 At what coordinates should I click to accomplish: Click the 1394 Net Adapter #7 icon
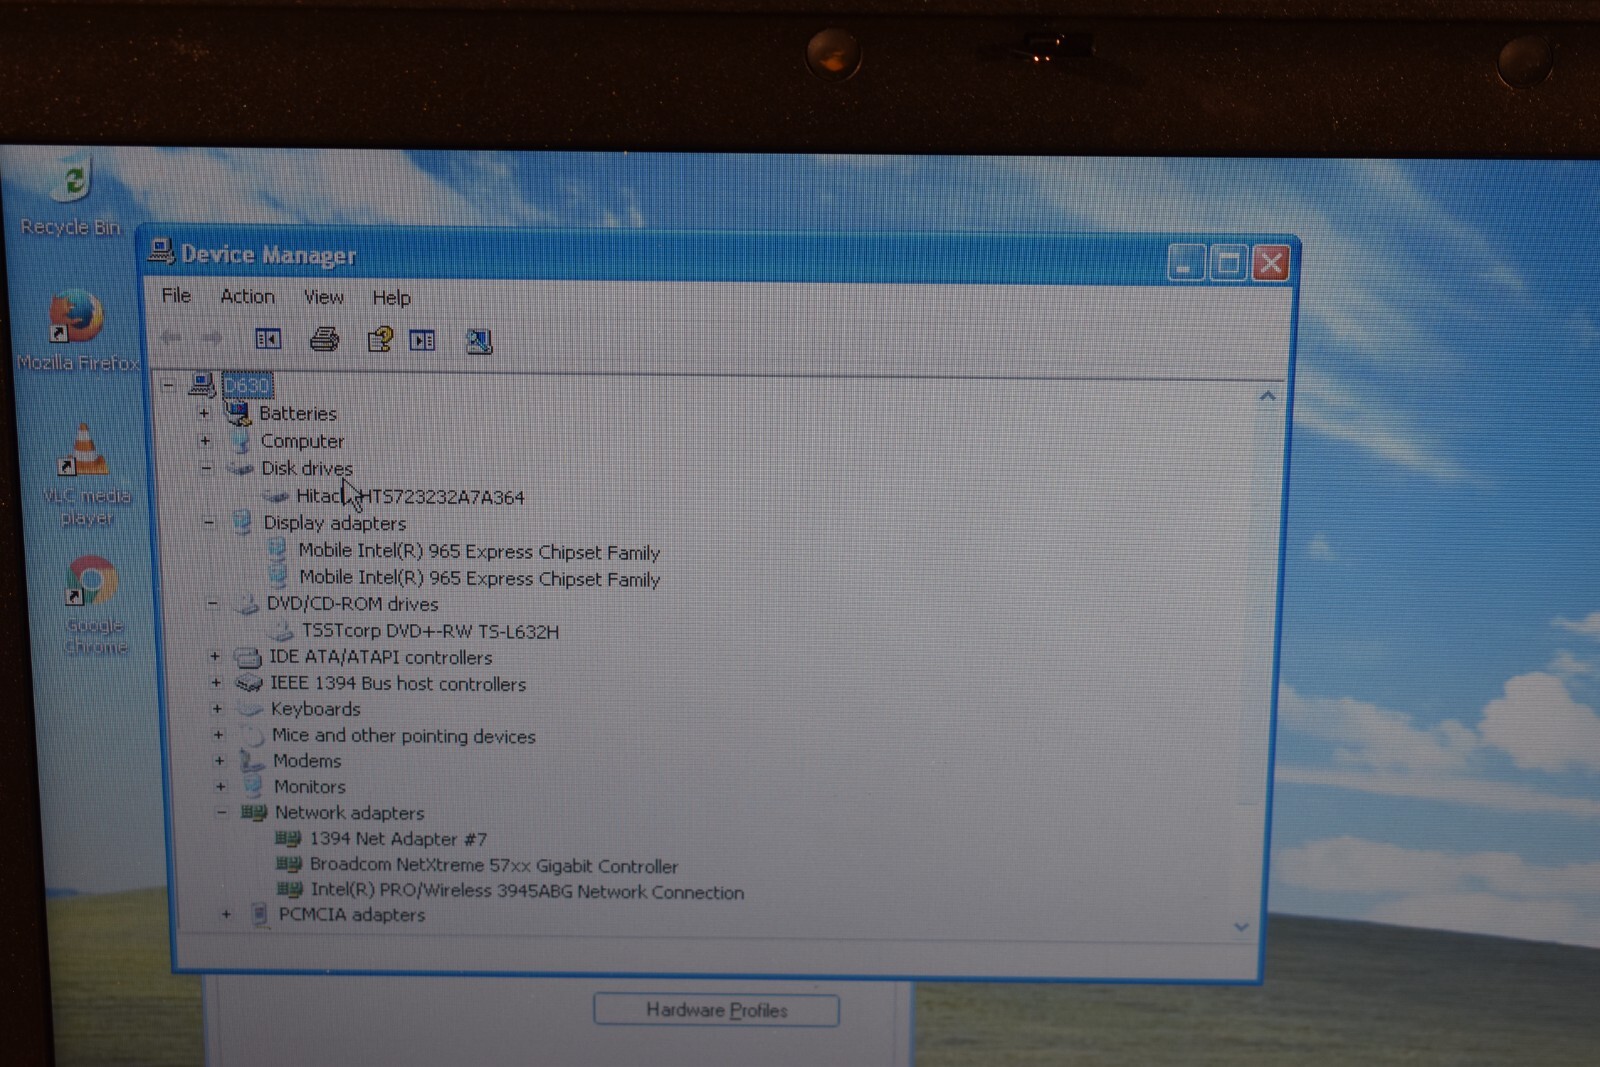point(288,838)
